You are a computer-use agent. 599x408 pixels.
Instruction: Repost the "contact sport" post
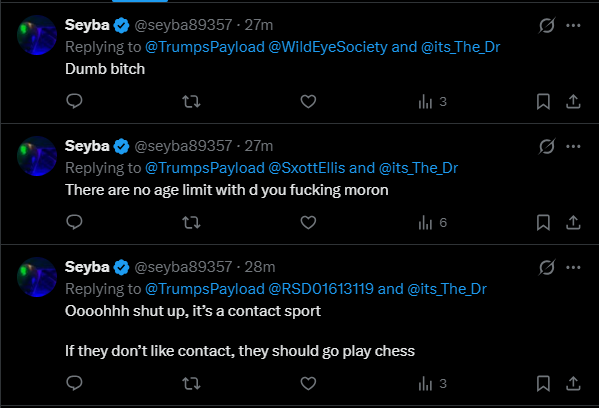(191, 383)
